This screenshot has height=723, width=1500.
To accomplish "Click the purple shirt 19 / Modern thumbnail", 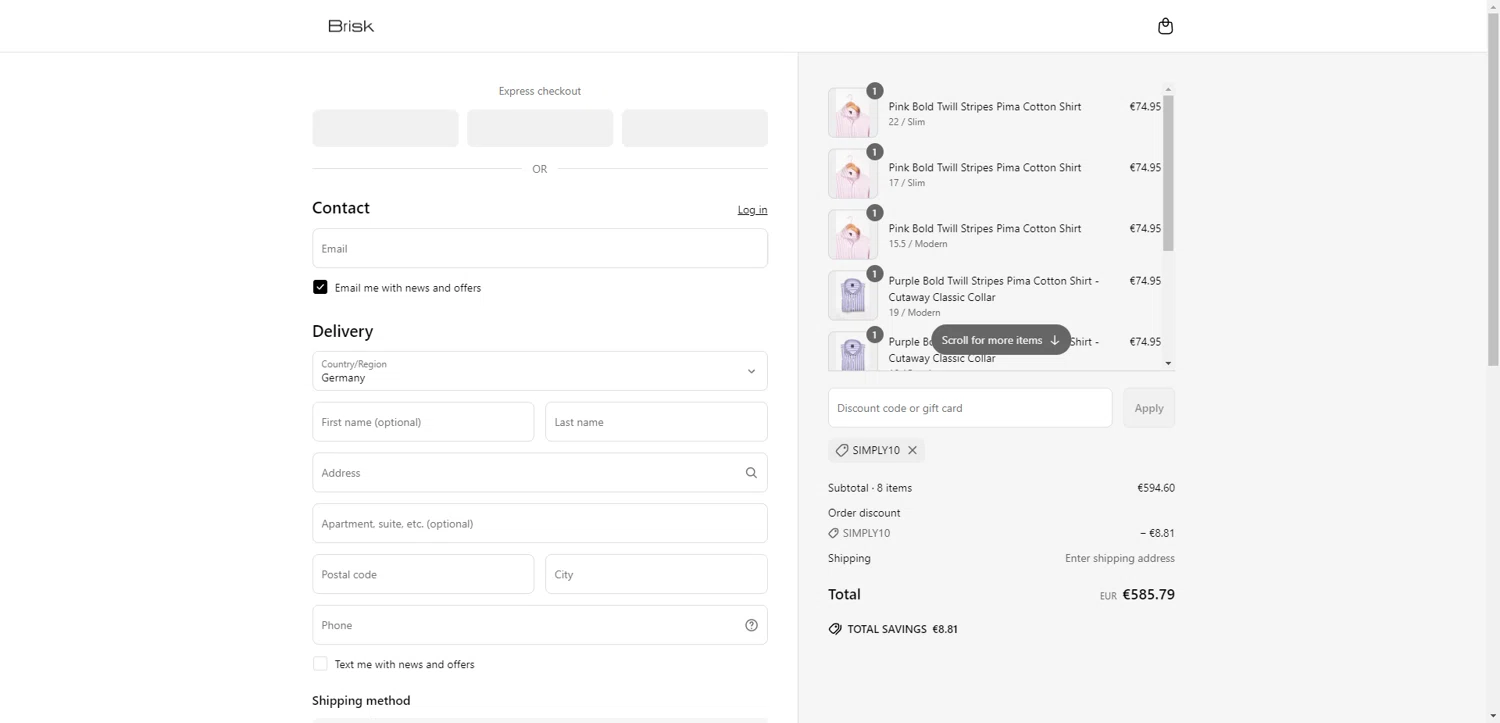I will tap(853, 296).
